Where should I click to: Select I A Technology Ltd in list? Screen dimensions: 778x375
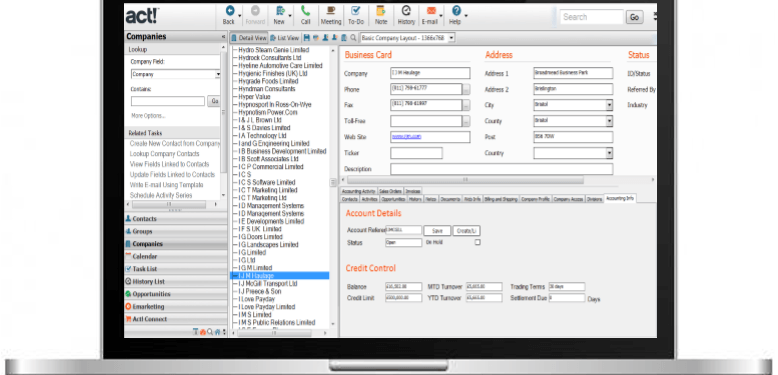(262, 135)
